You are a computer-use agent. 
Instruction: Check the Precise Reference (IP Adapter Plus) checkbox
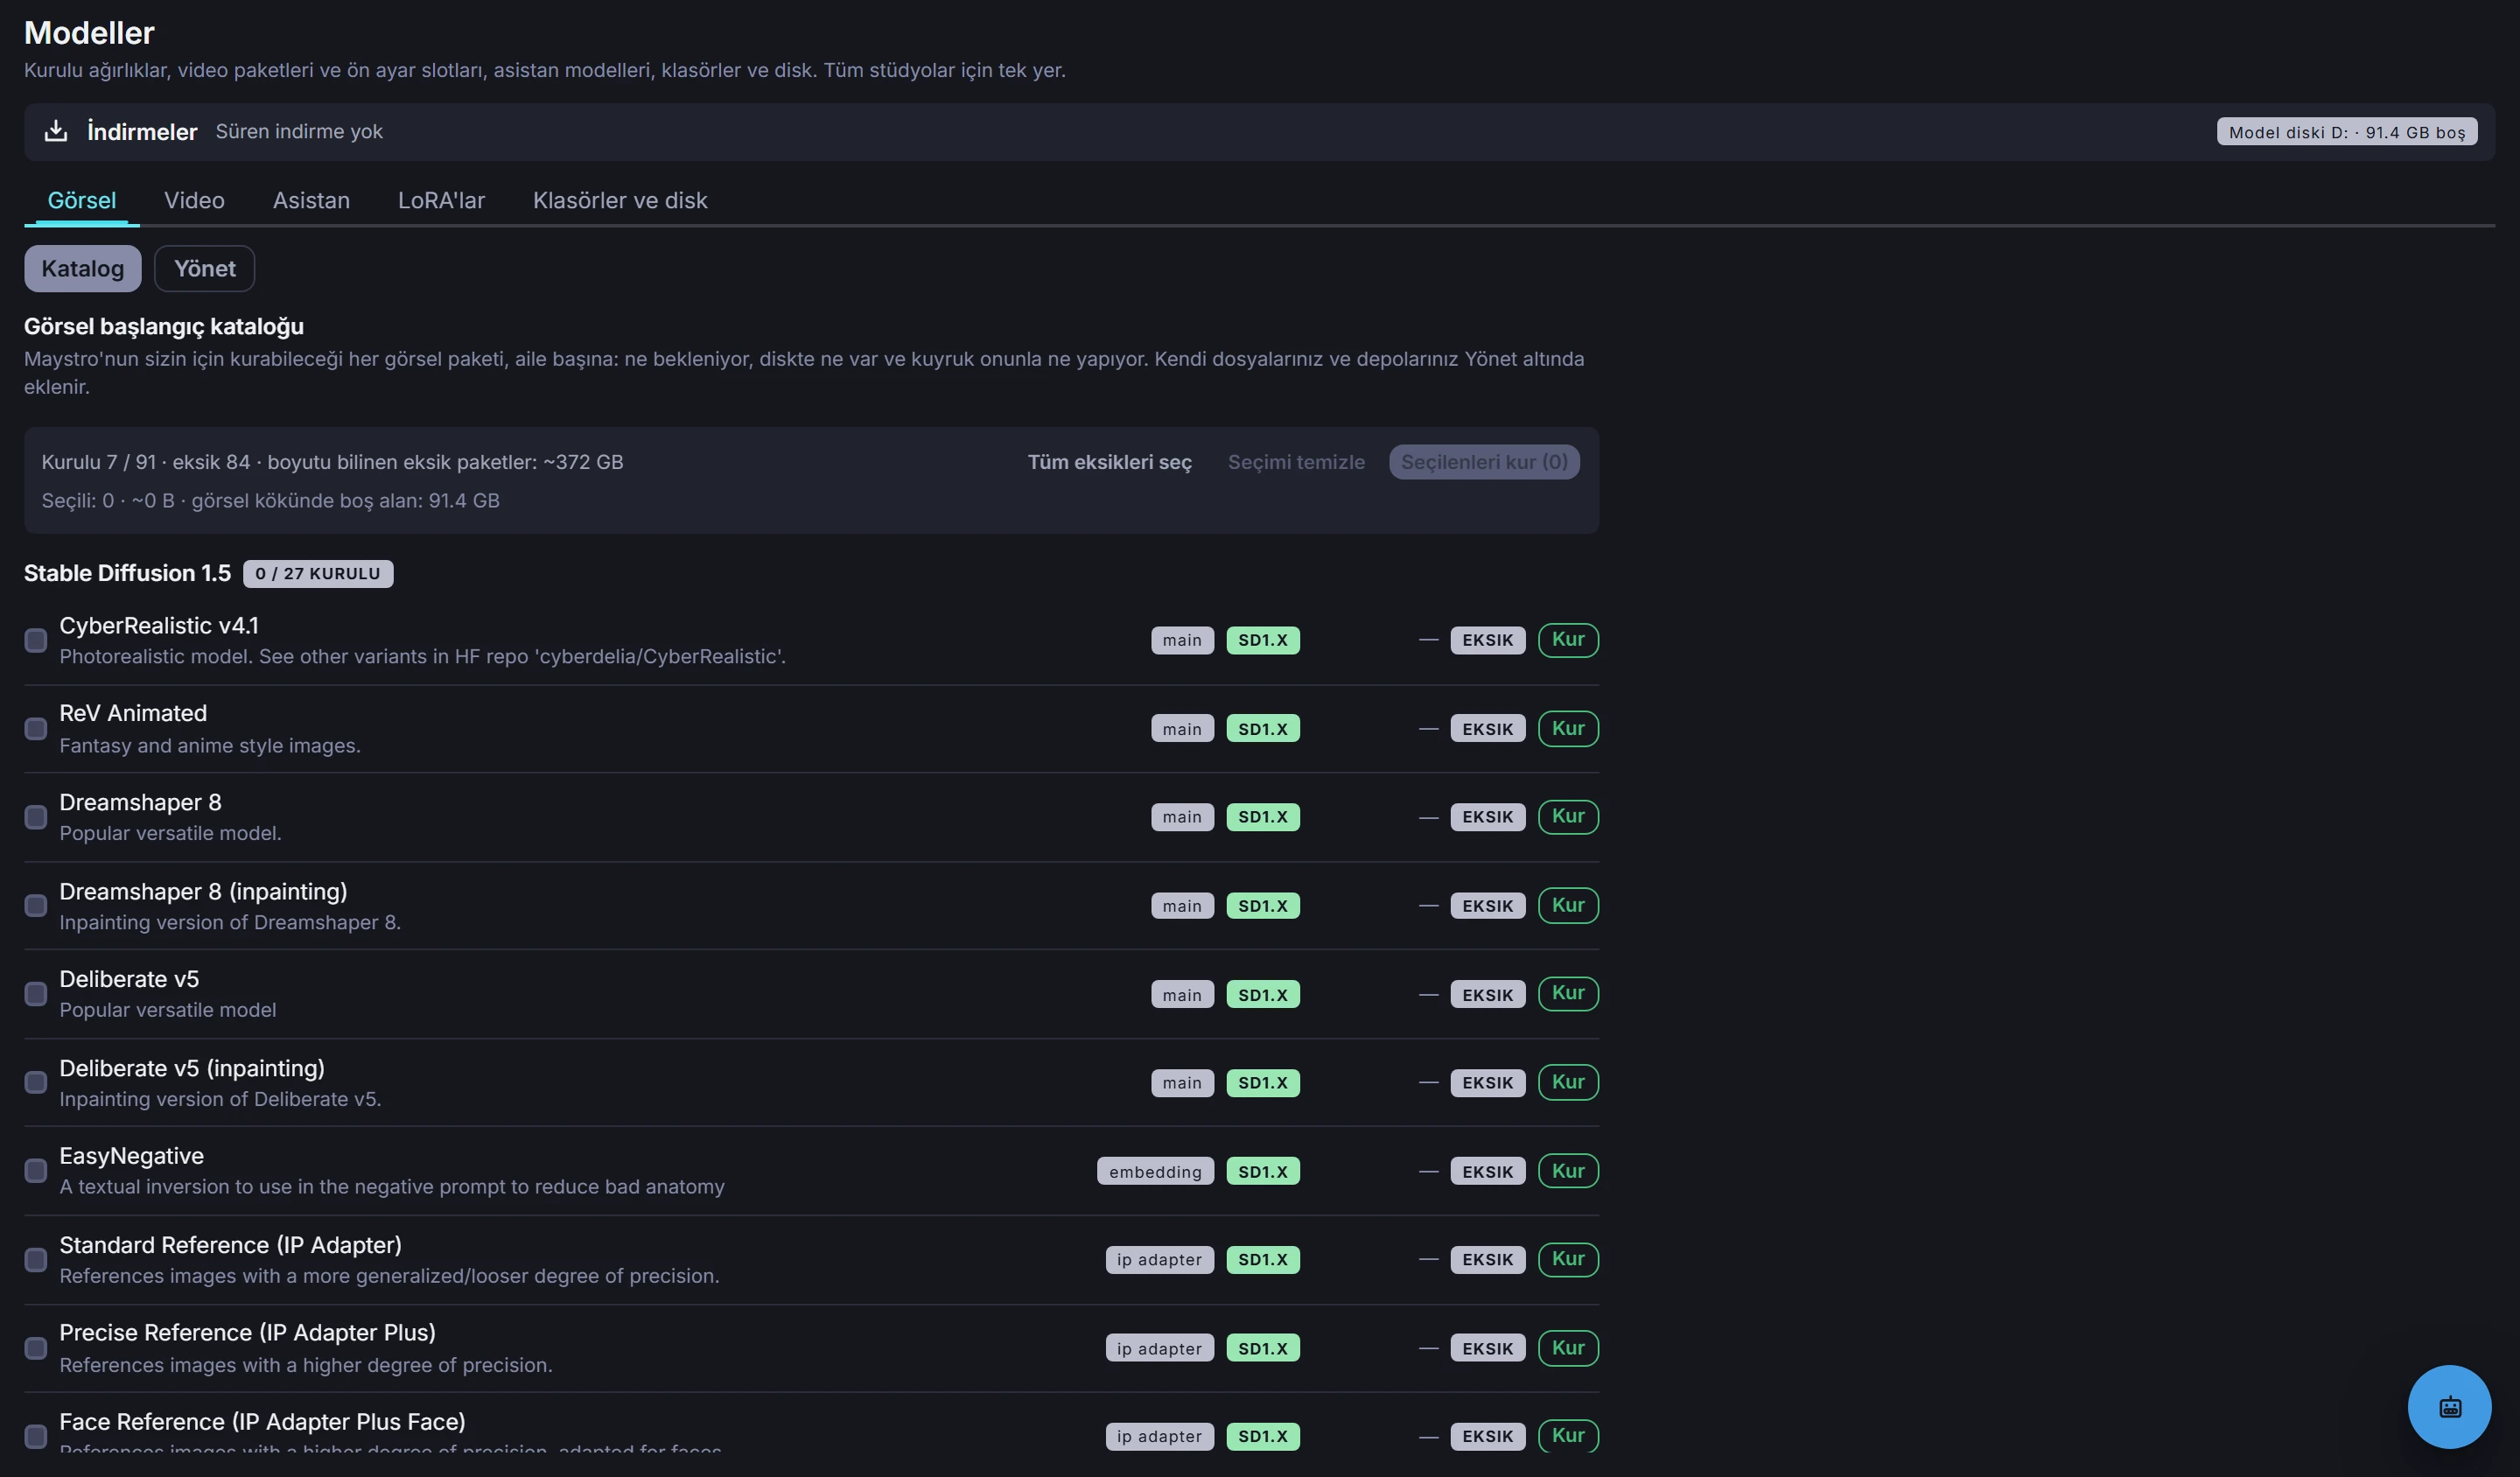click(x=36, y=1348)
